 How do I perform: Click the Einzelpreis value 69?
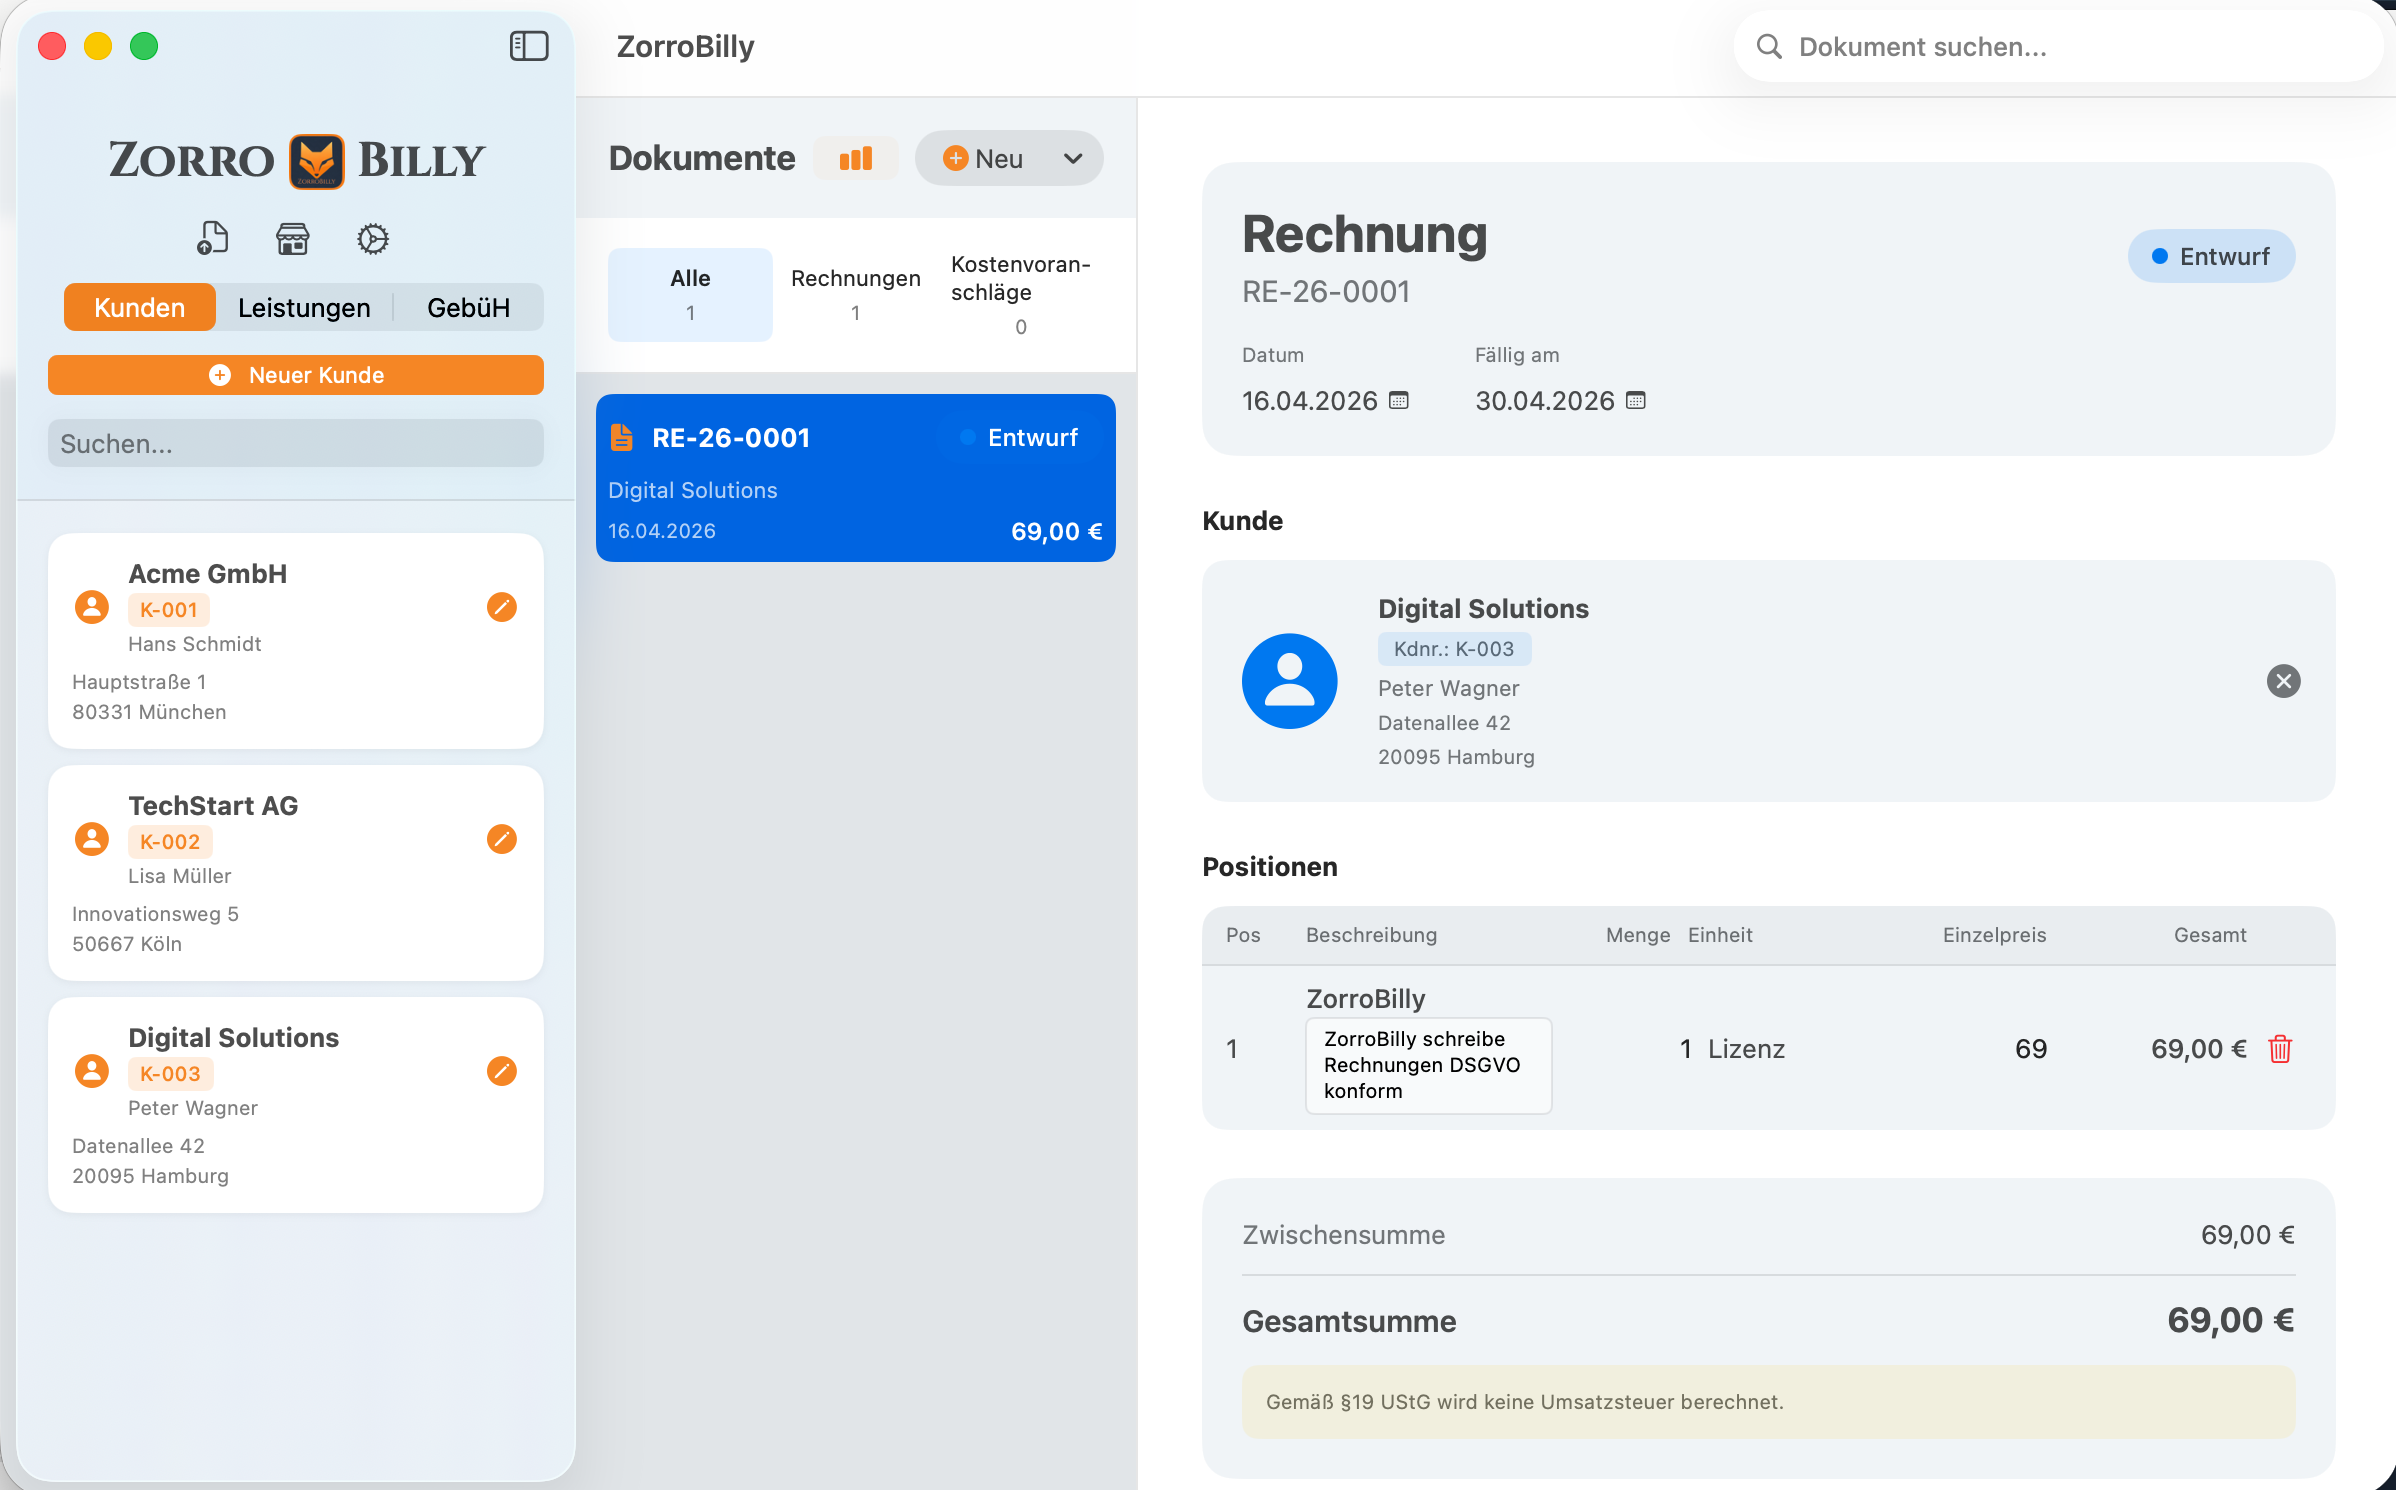click(x=2031, y=1049)
